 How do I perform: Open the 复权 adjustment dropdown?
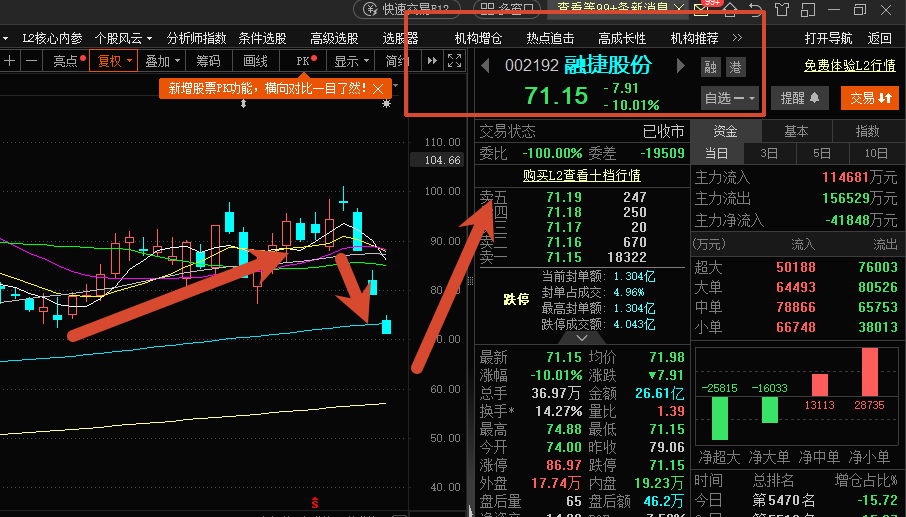(x=114, y=61)
